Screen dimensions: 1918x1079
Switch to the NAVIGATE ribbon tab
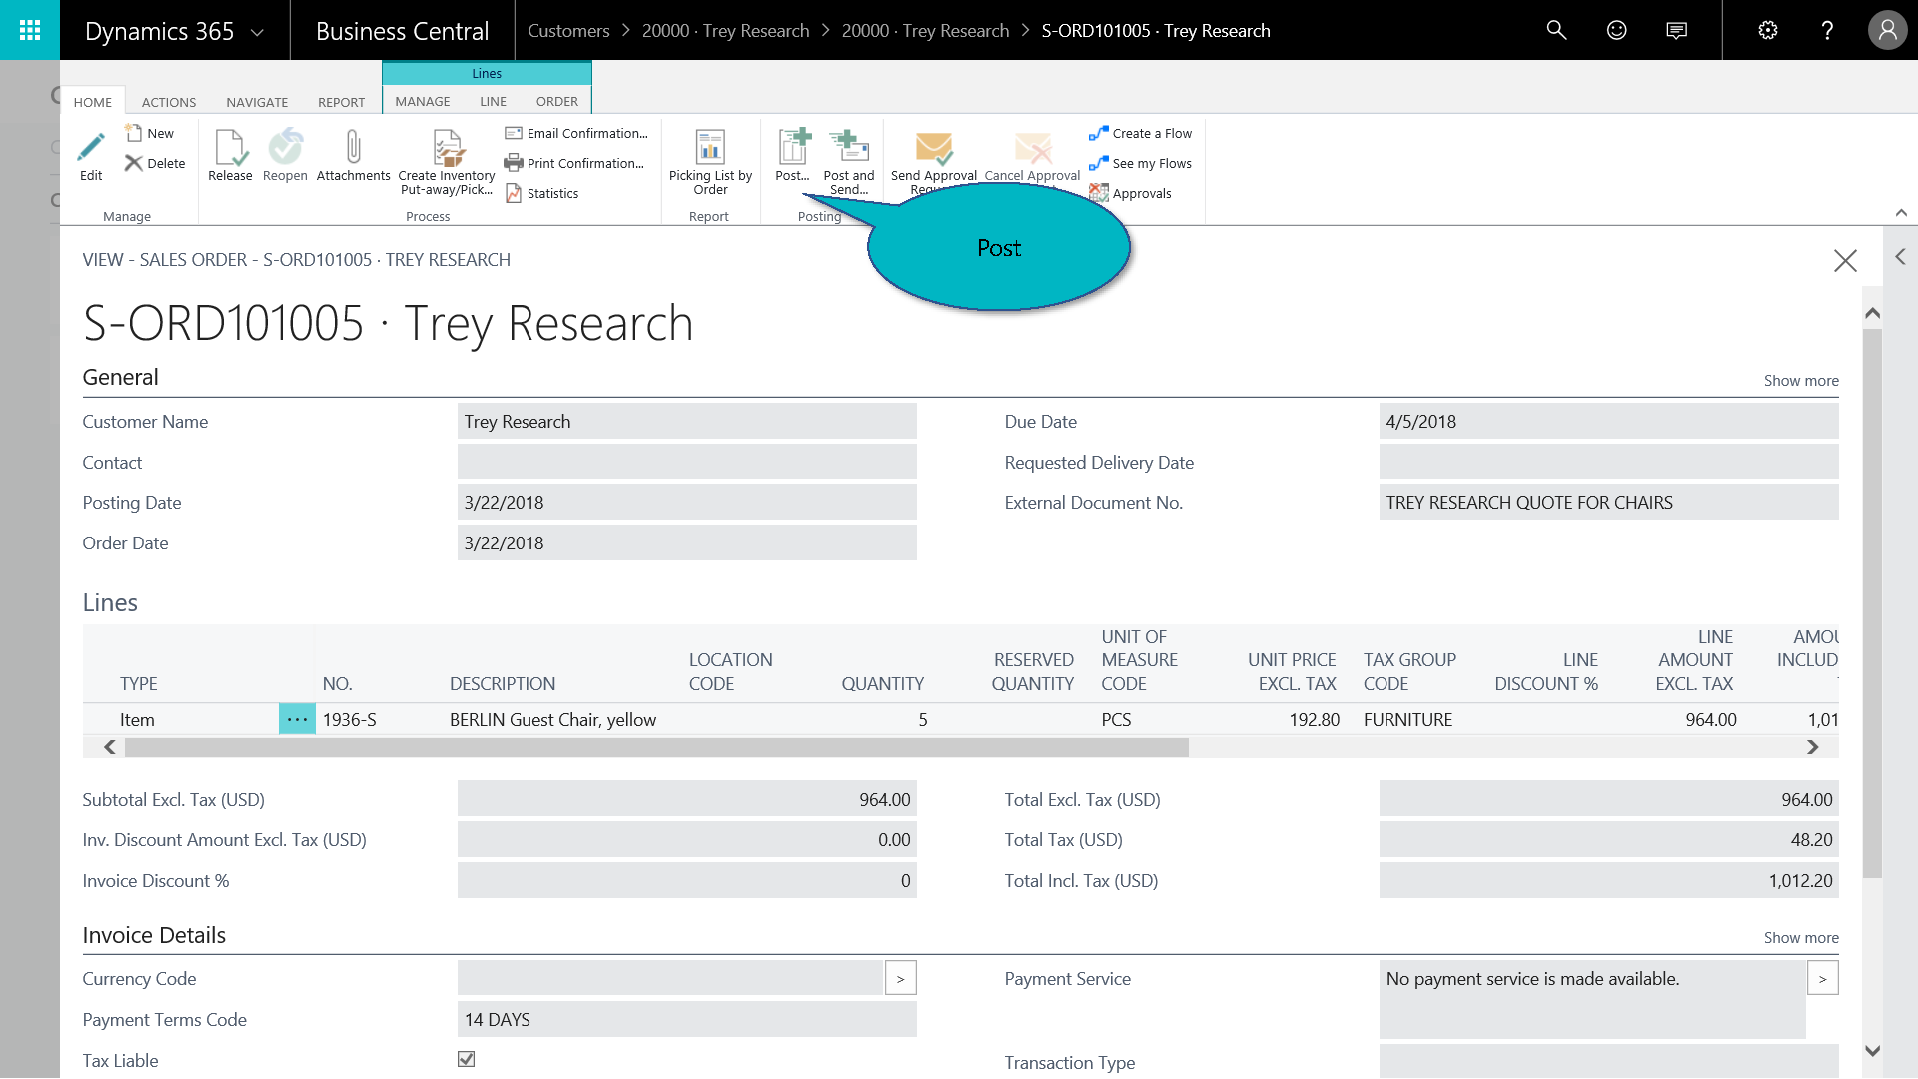click(x=257, y=102)
